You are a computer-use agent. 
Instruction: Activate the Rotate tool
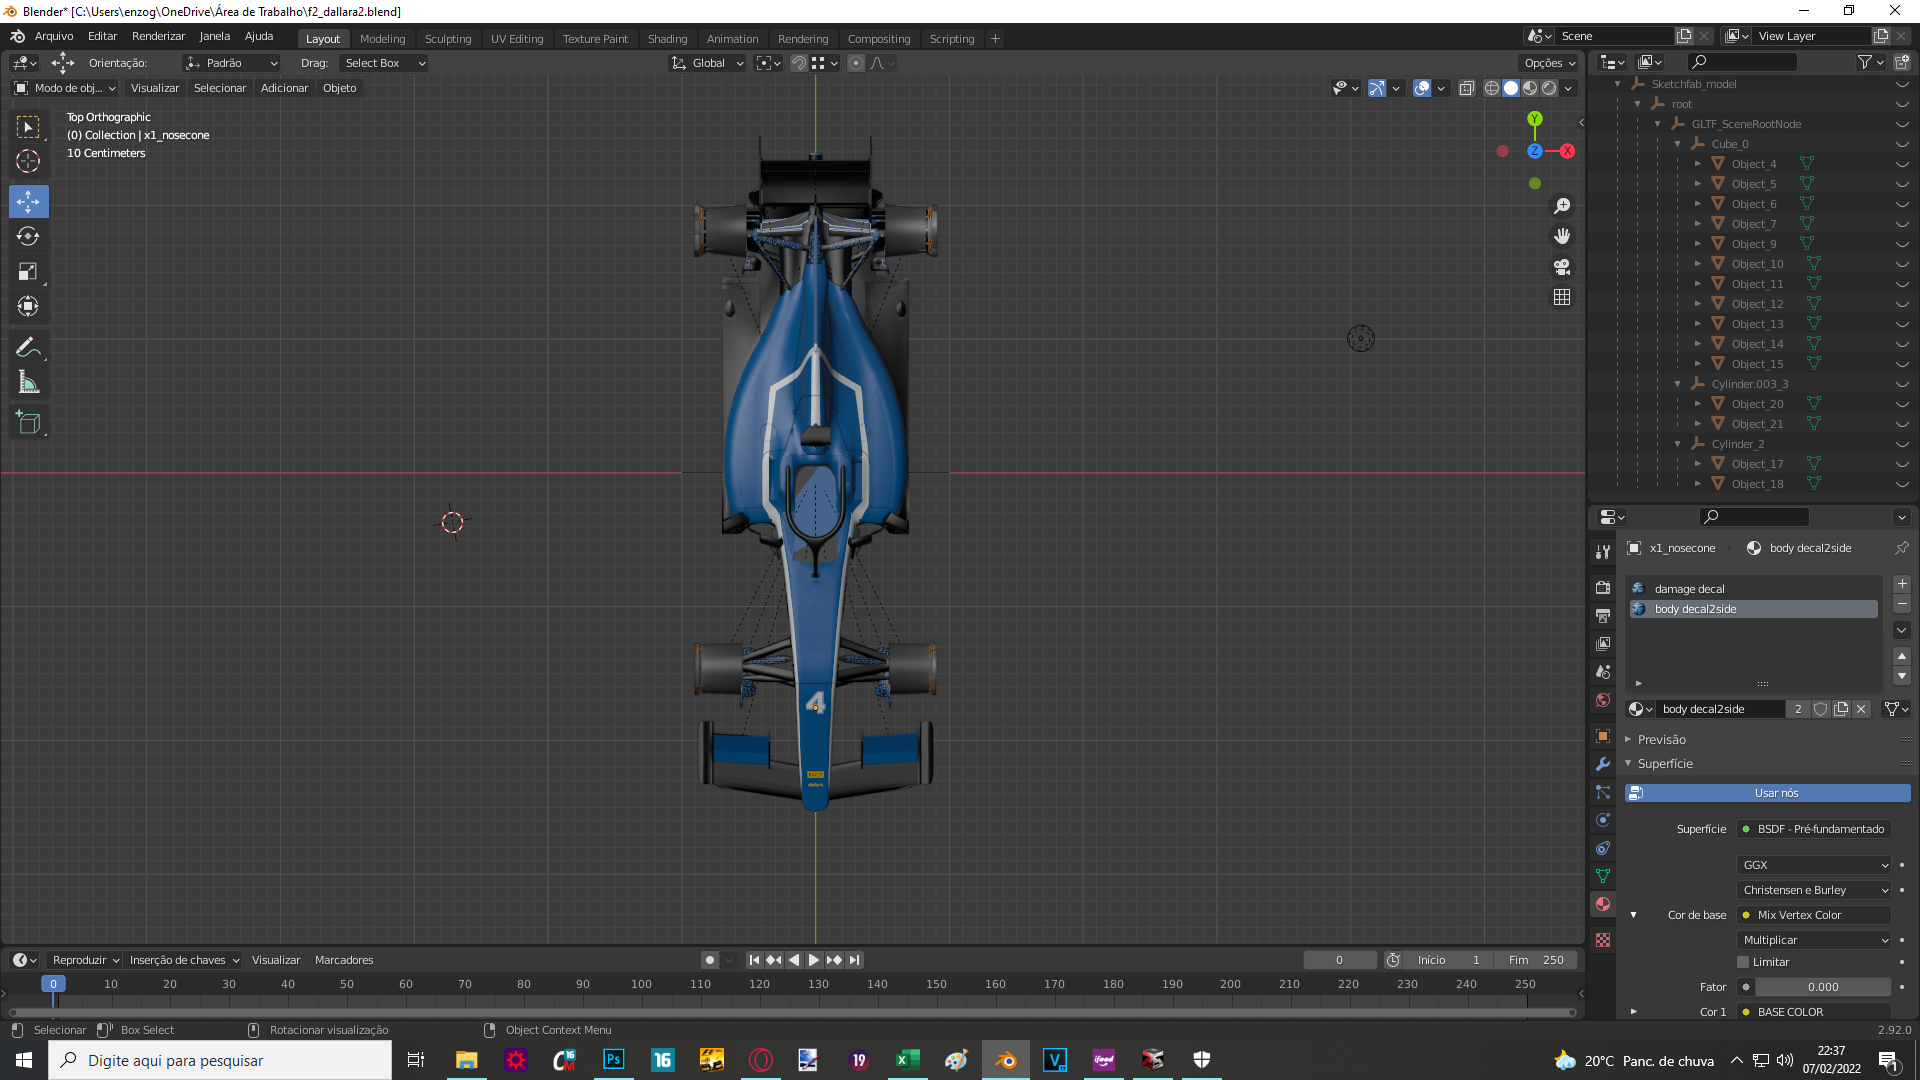[28, 236]
